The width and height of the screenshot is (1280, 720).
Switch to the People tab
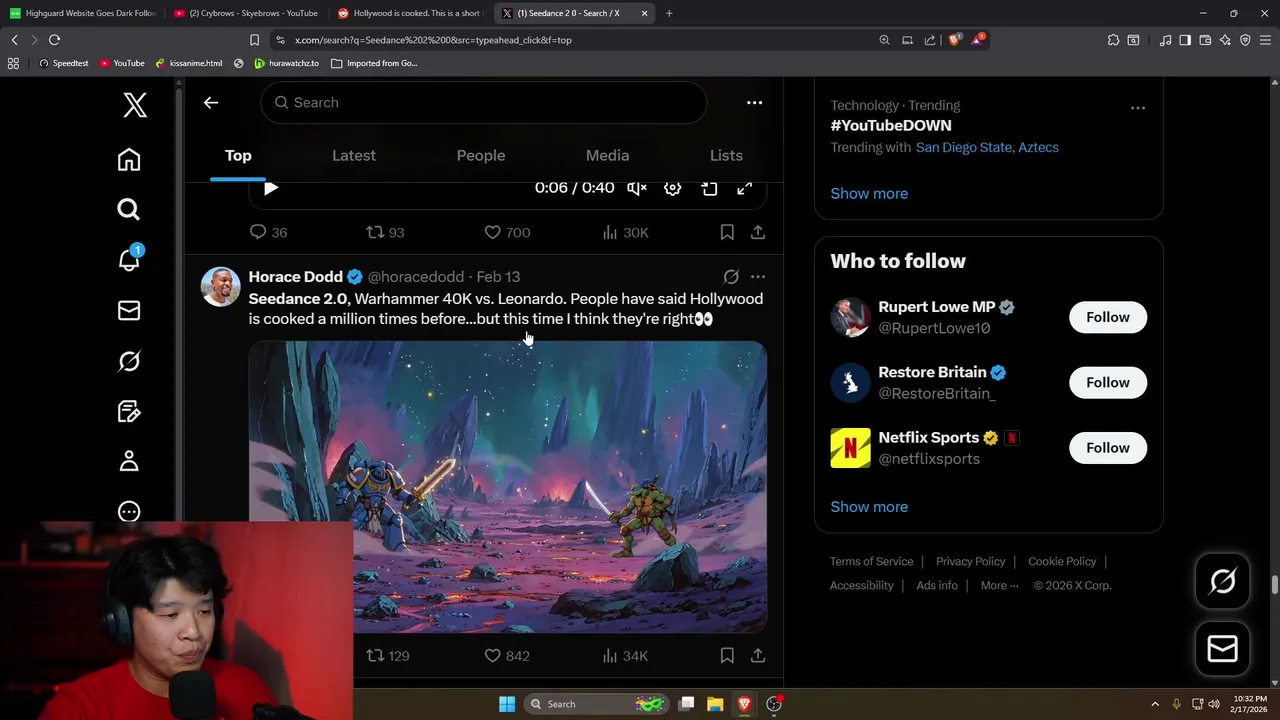pos(481,155)
